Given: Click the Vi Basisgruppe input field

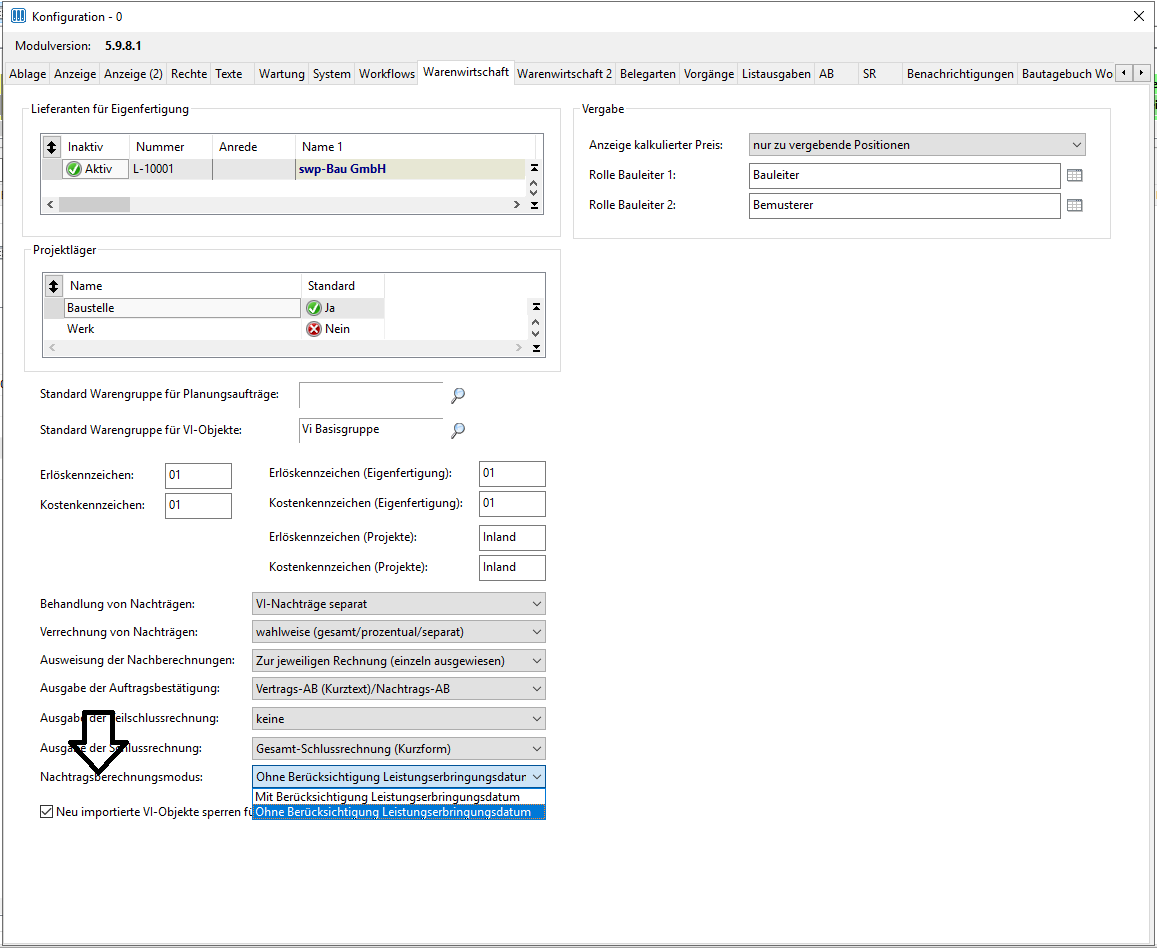Looking at the screenshot, I should (371, 430).
